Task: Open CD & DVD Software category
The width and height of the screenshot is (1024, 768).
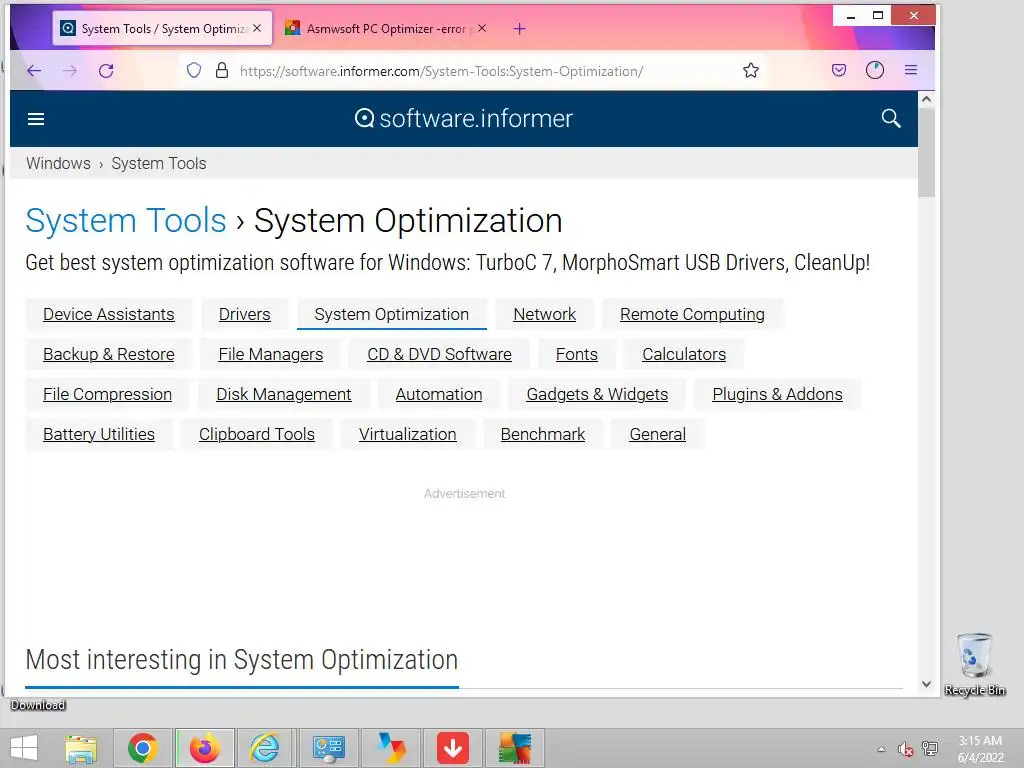Action: (x=440, y=354)
